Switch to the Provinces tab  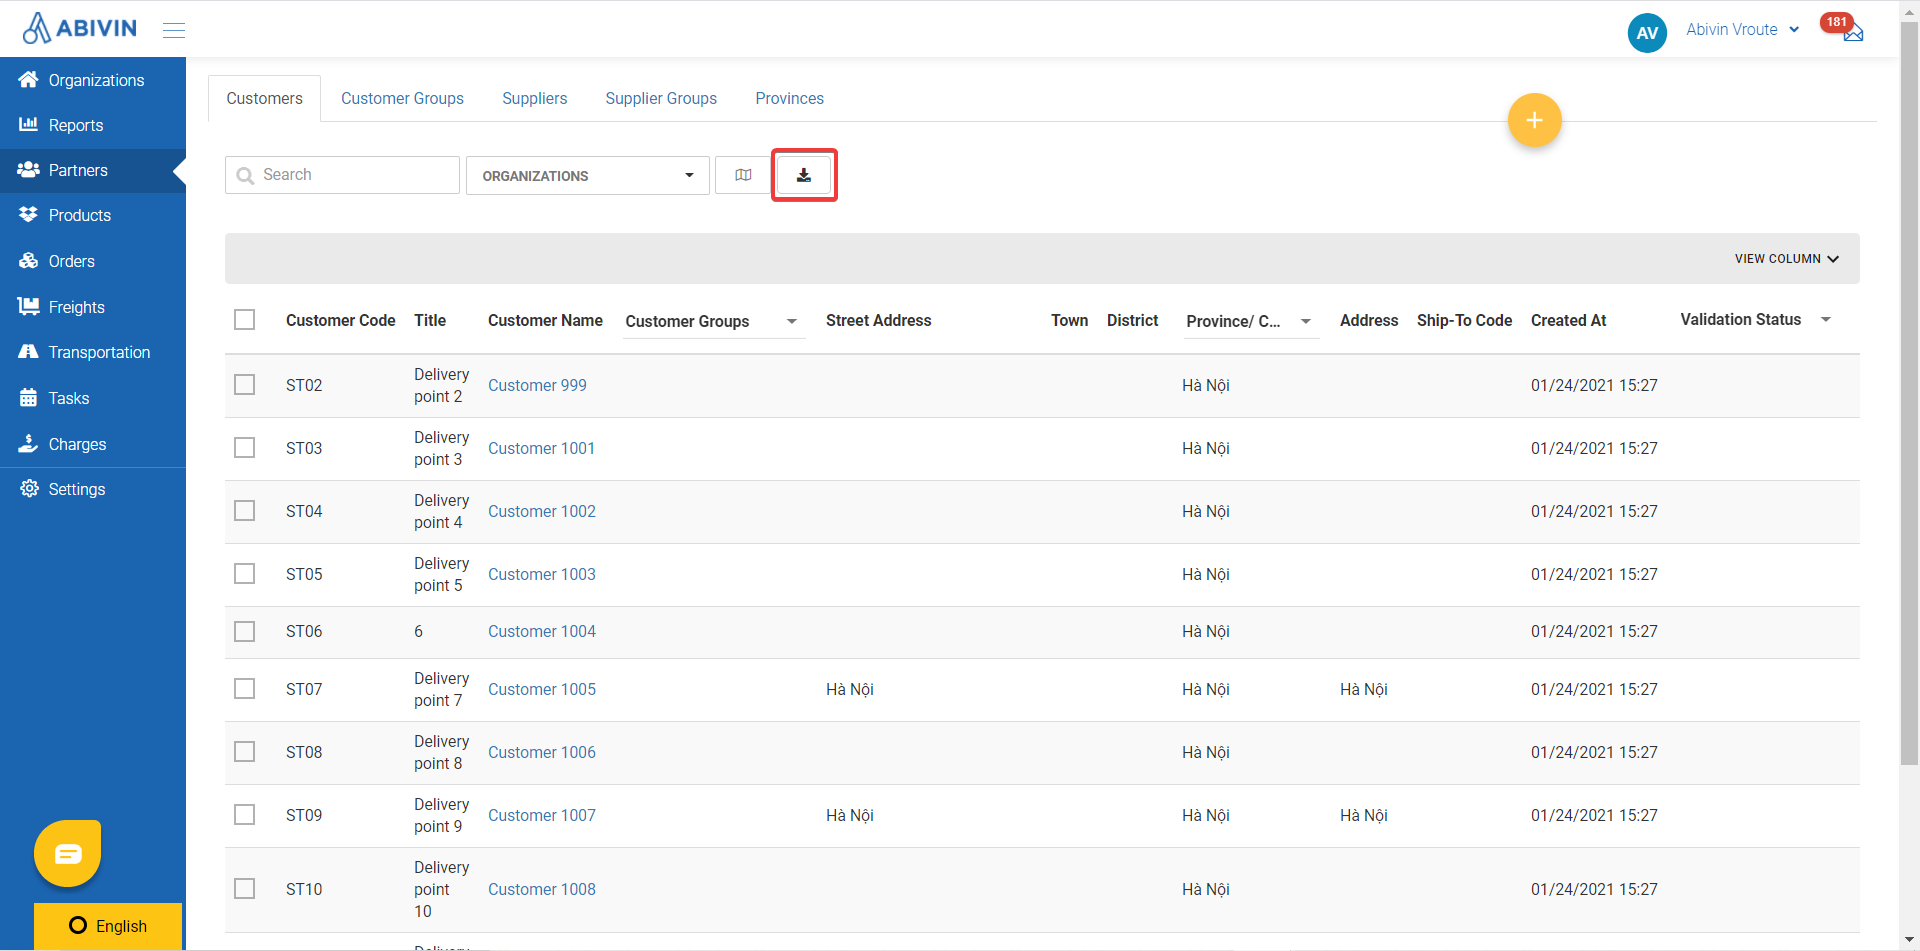(789, 98)
